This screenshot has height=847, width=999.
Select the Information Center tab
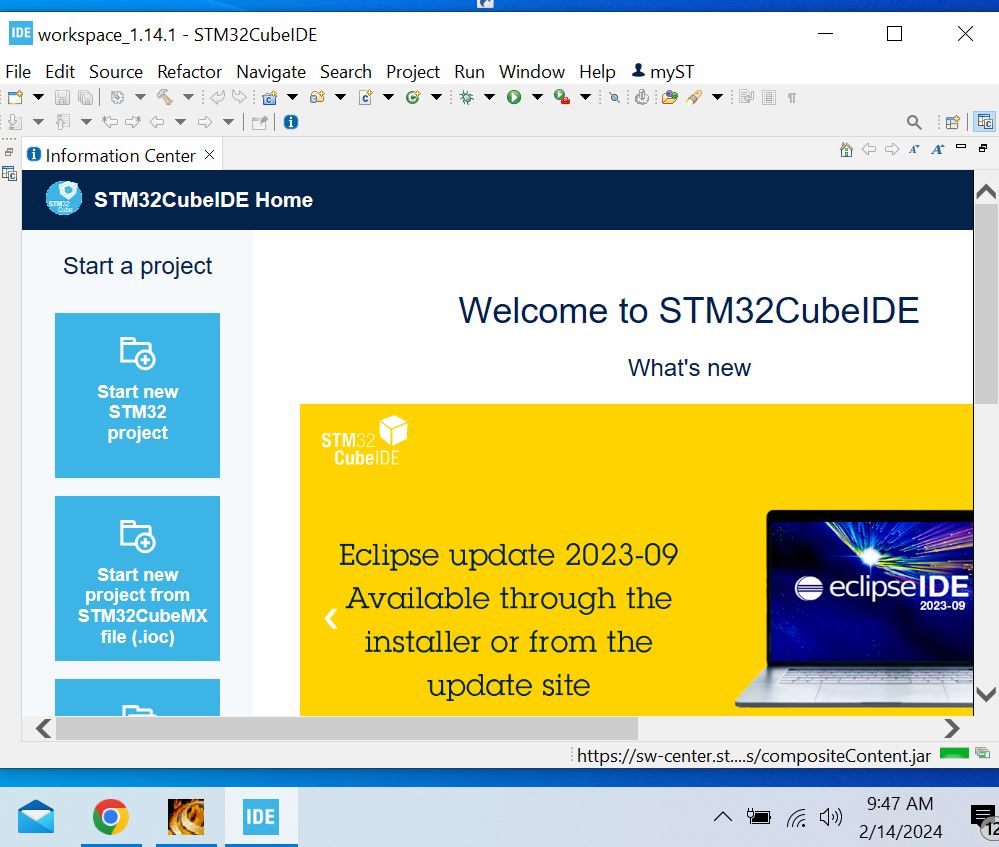tap(120, 156)
